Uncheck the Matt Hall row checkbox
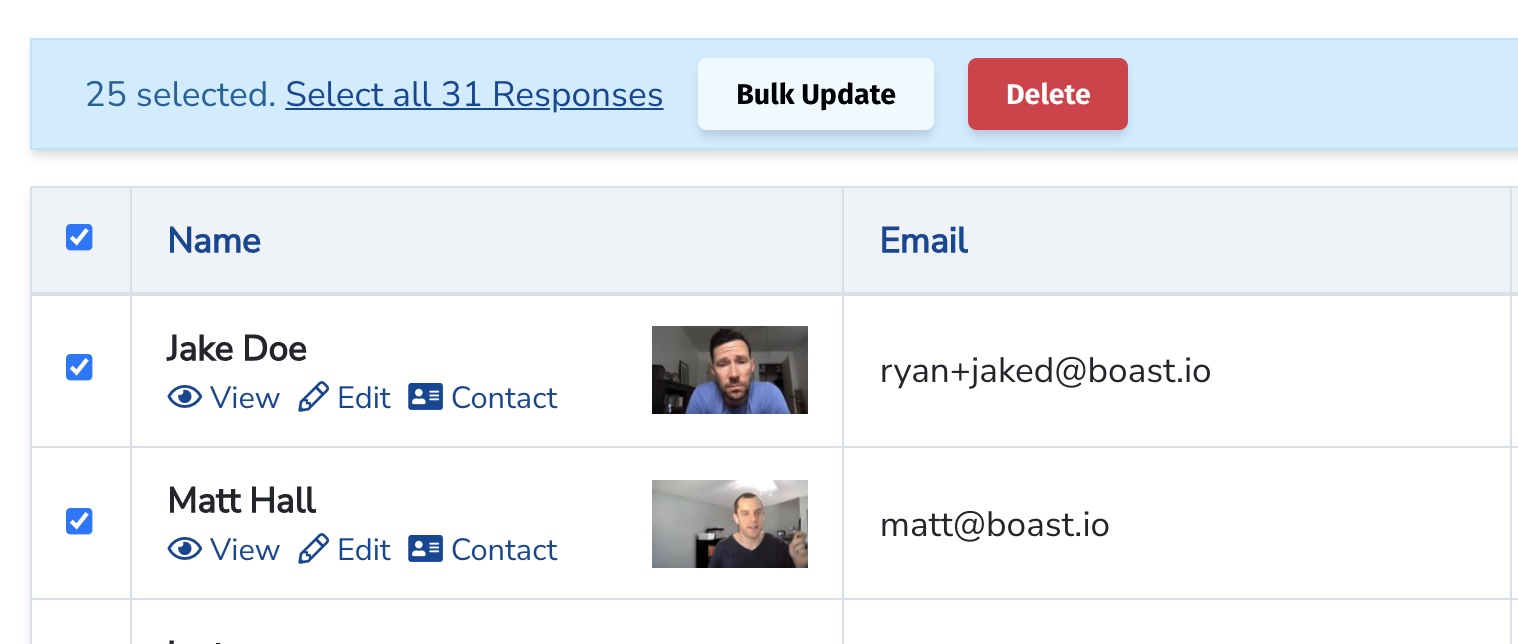The height and width of the screenshot is (644, 1518). [79, 521]
